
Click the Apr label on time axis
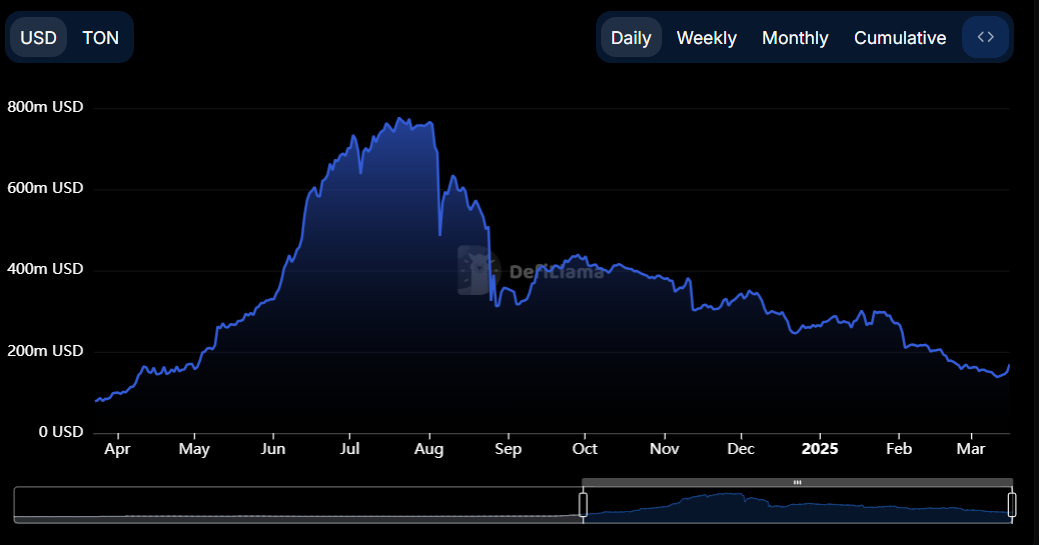point(117,450)
